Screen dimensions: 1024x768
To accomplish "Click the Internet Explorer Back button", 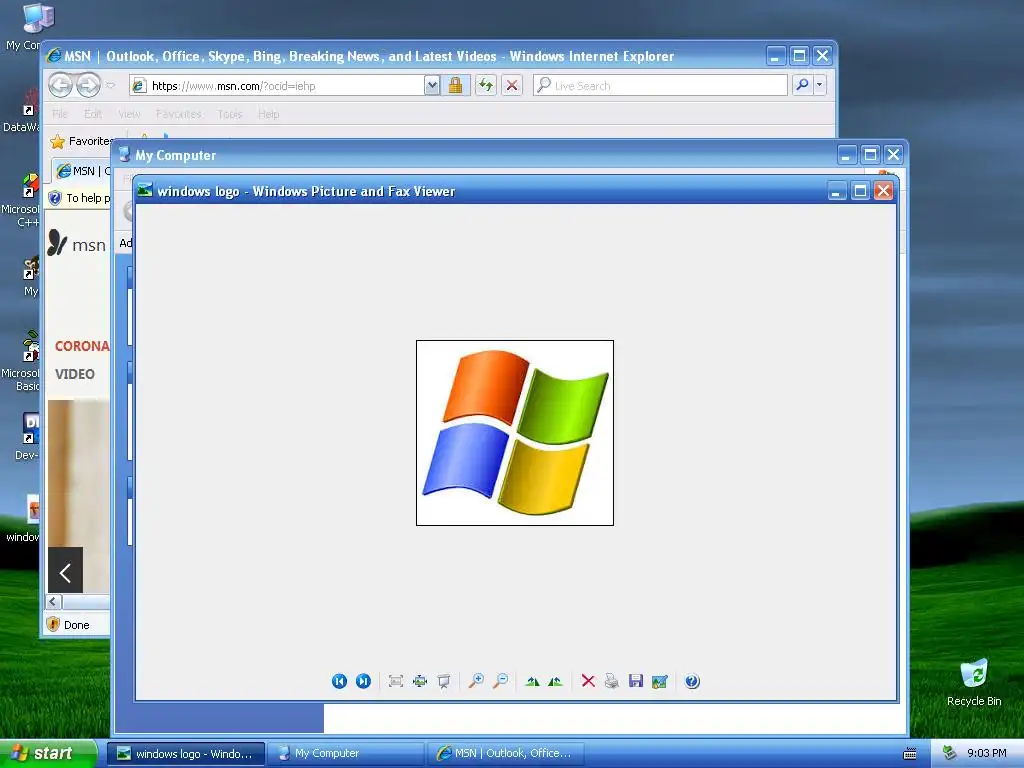I will [x=61, y=85].
